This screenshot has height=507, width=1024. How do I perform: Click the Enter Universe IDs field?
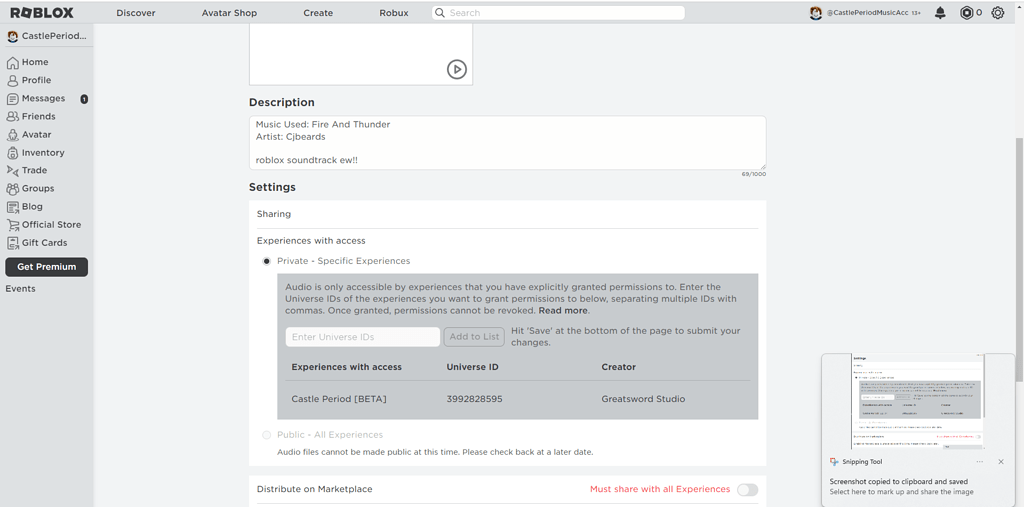[362, 337]
